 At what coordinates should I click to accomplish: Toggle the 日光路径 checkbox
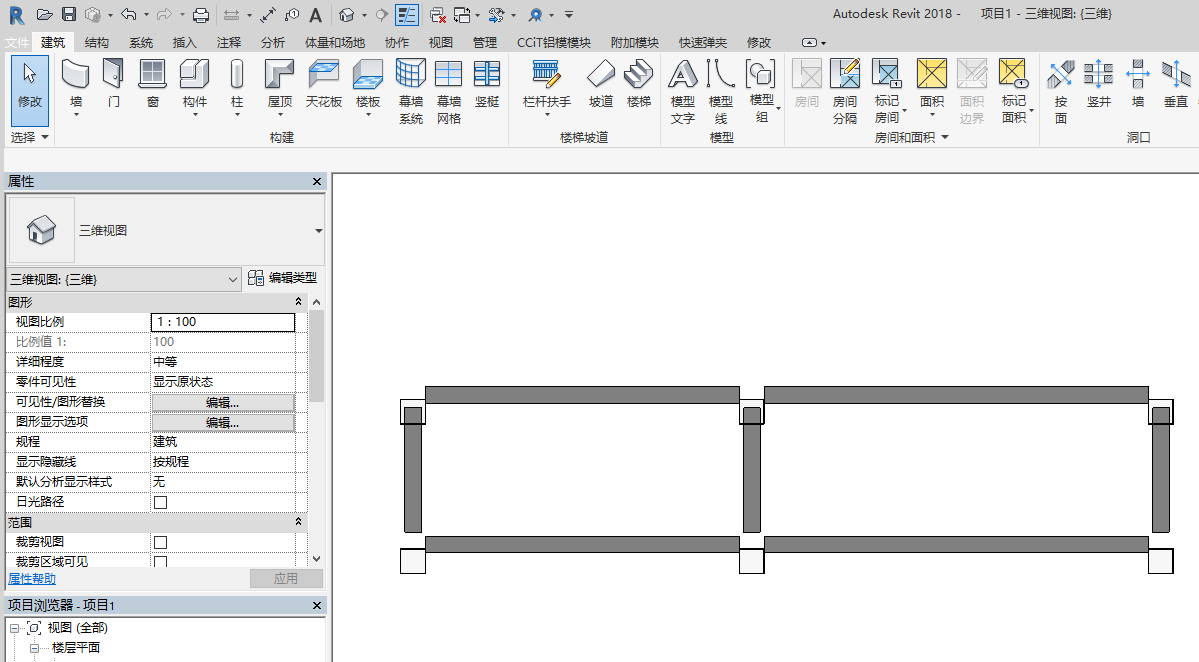[161, 502]
